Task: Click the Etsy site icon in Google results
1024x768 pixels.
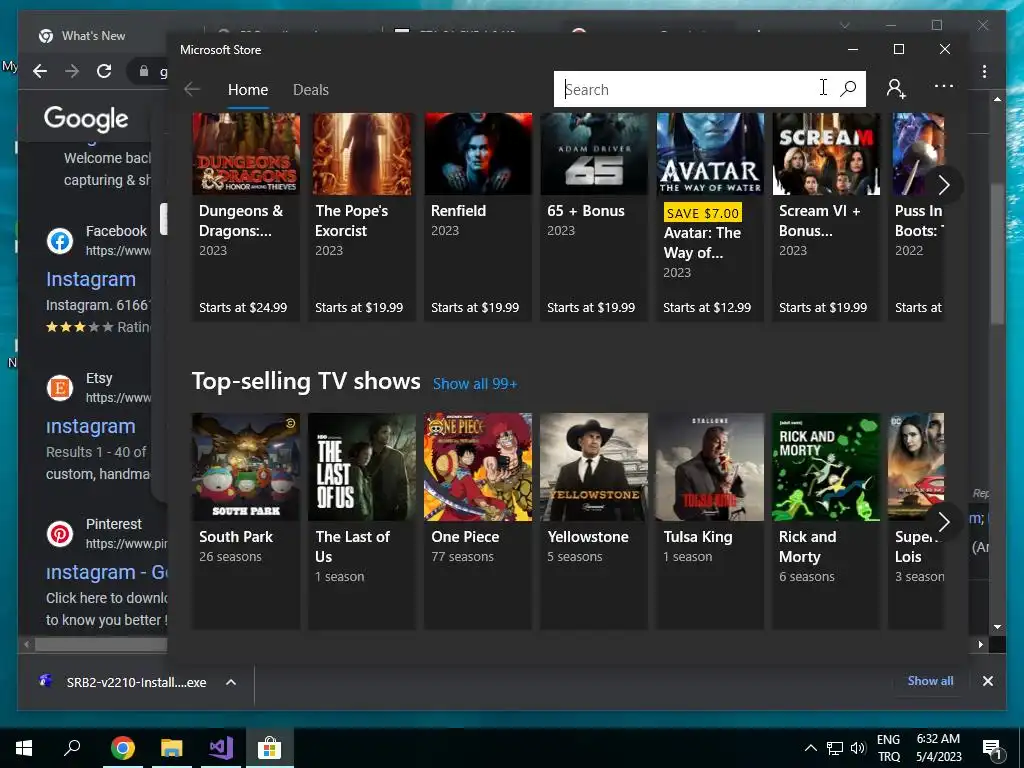Action: tap(59, 388)
